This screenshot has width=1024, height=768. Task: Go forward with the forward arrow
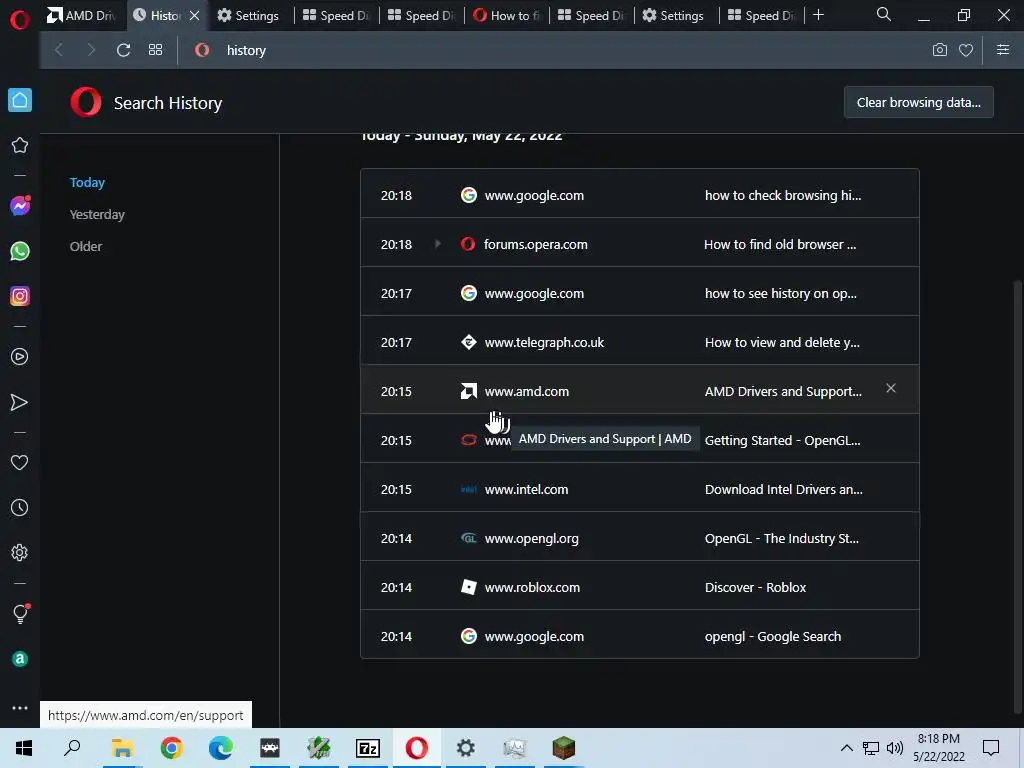[91, 50]
